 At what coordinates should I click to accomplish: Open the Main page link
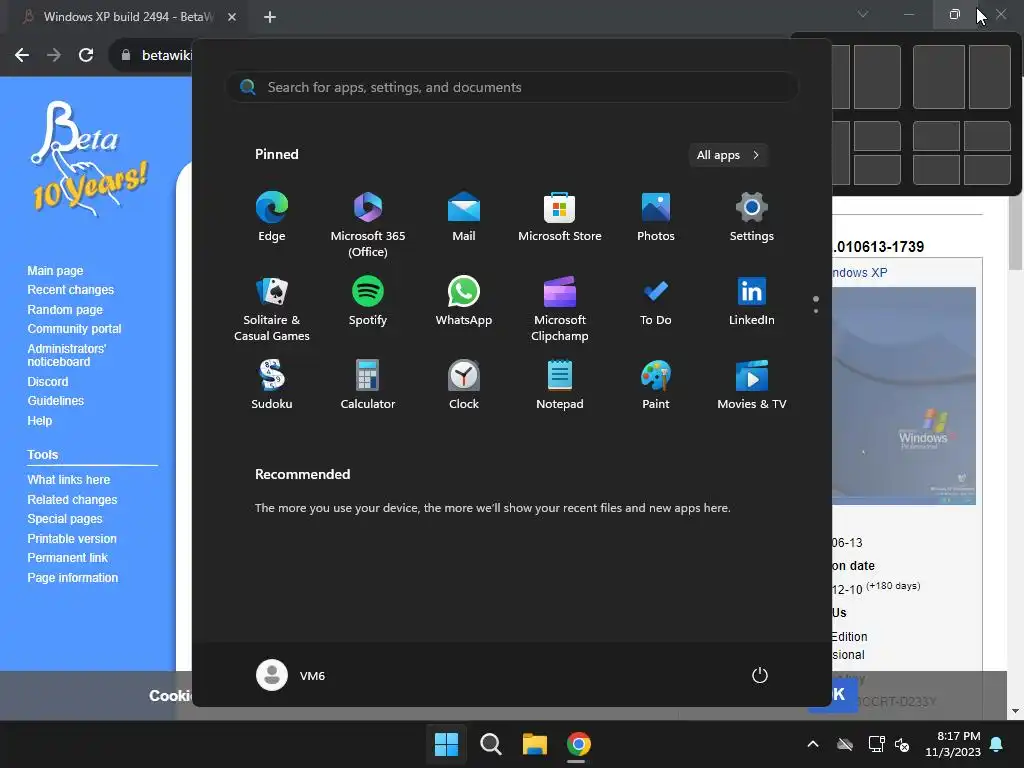point(55,270)
